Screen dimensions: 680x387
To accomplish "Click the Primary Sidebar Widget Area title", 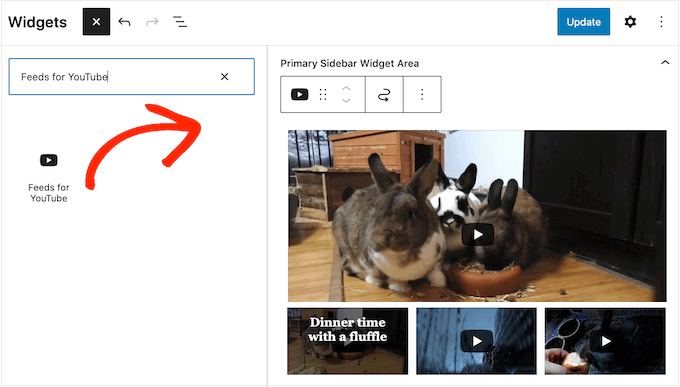I will click(350, 63).
